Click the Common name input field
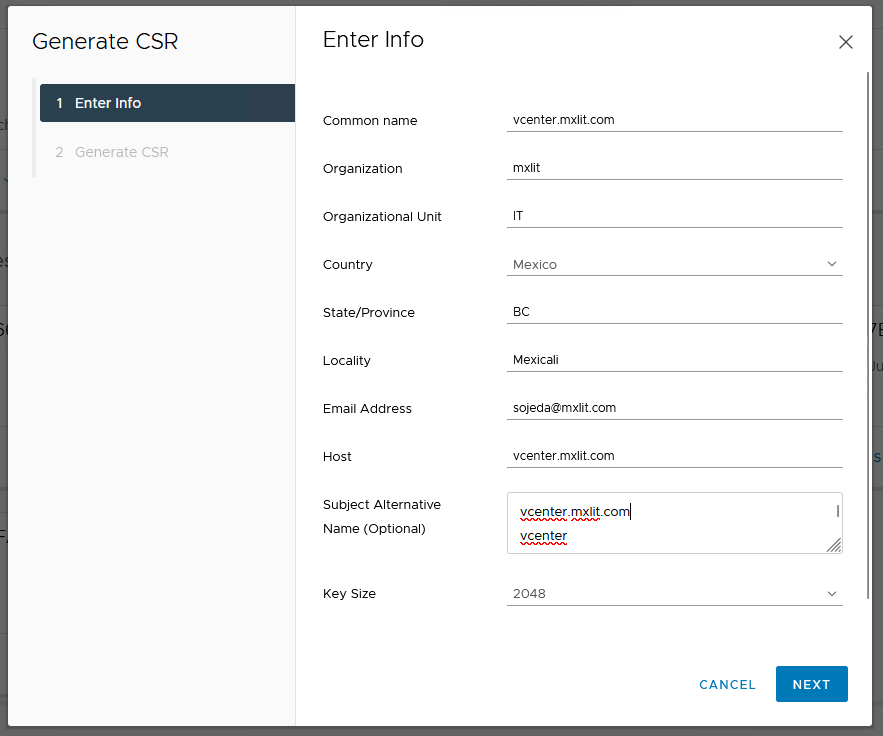Viewport: 883px width, 736px height. coord(674,120)
